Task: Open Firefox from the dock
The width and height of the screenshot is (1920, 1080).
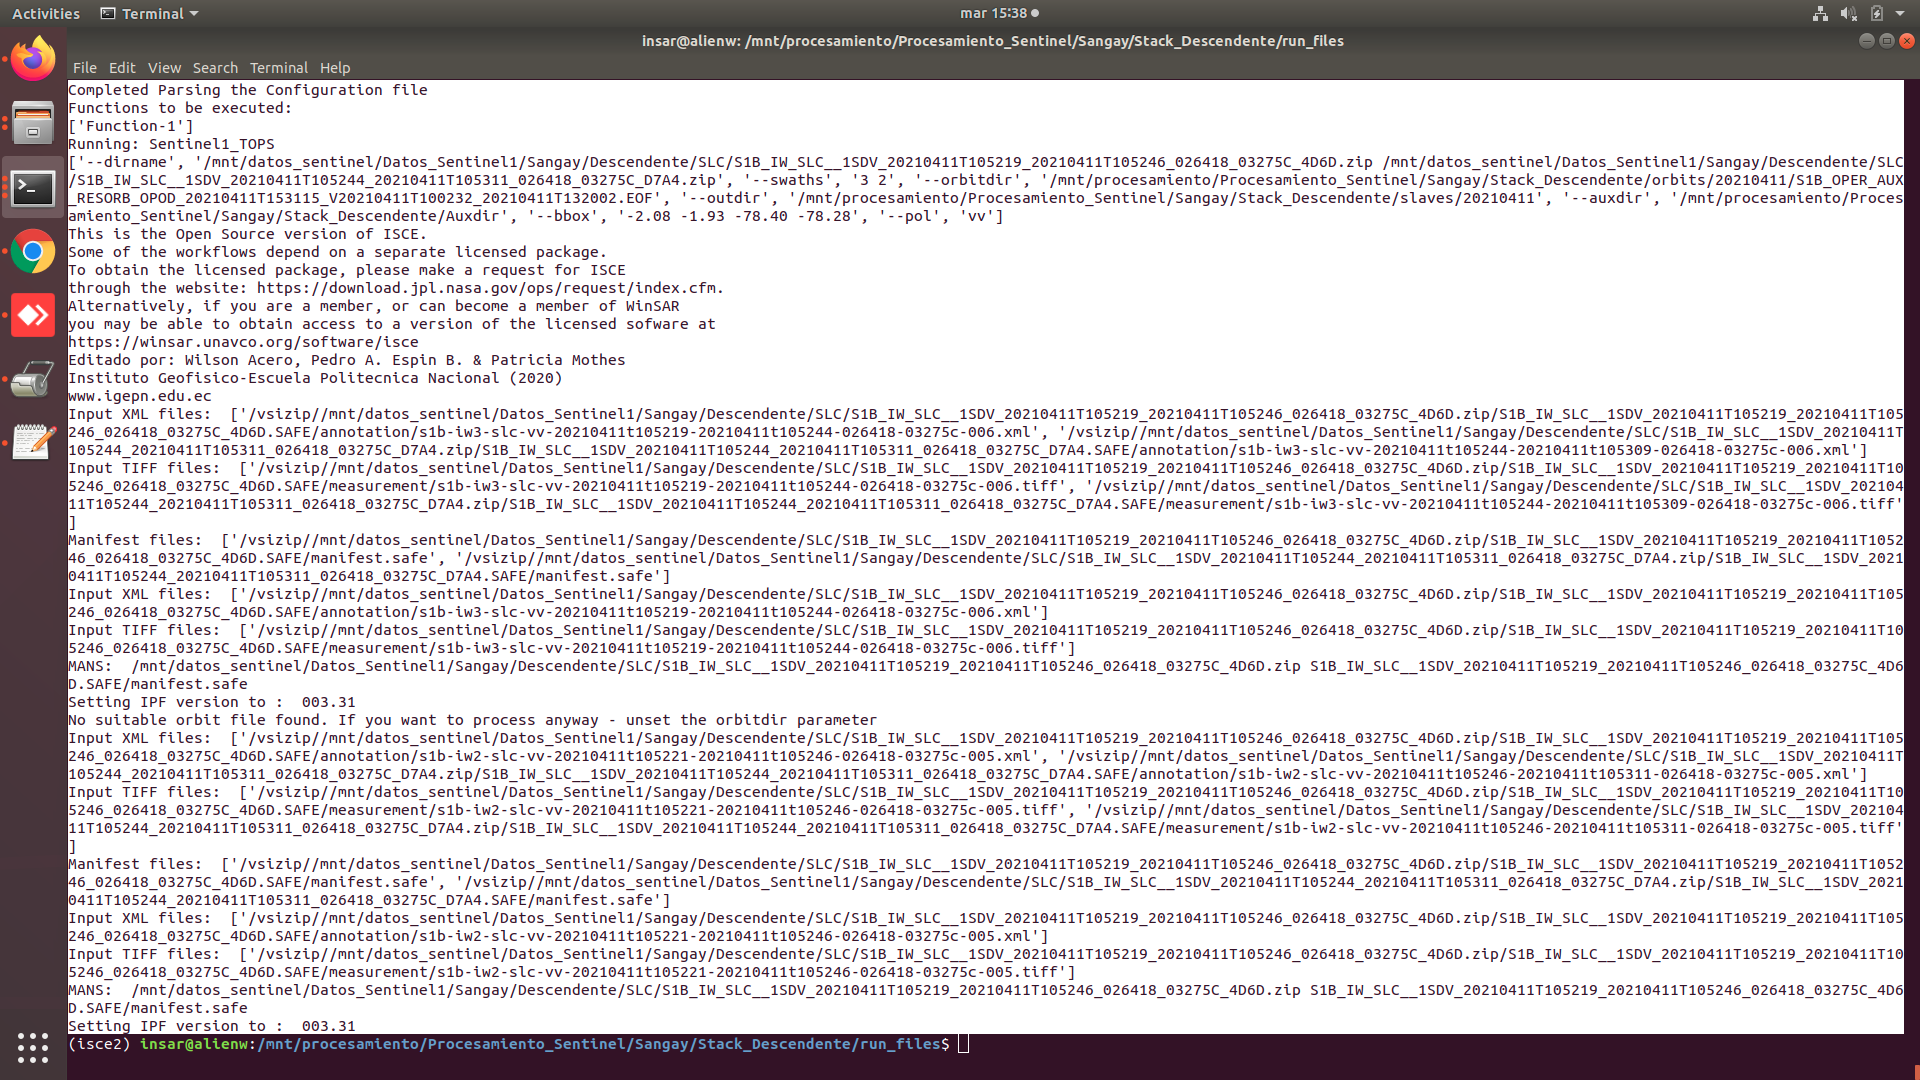Action: 33,57
